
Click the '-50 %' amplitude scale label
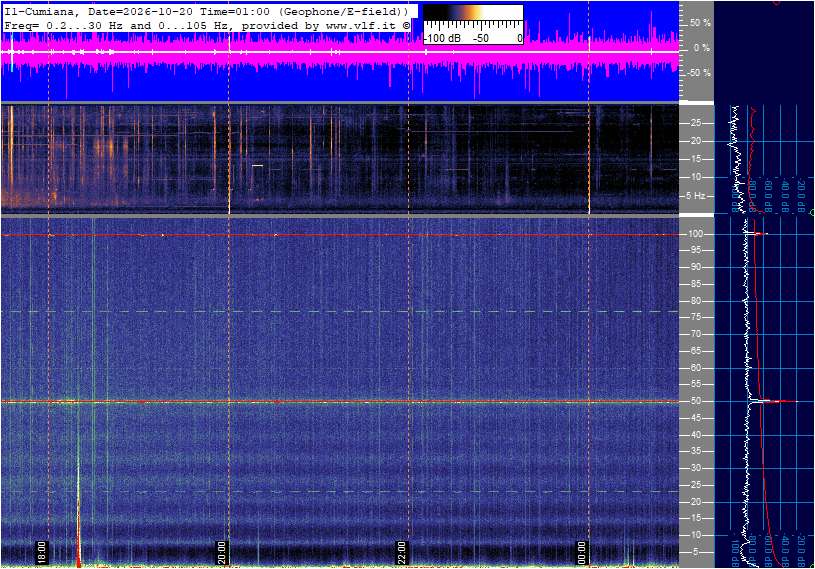coord(698,73)
